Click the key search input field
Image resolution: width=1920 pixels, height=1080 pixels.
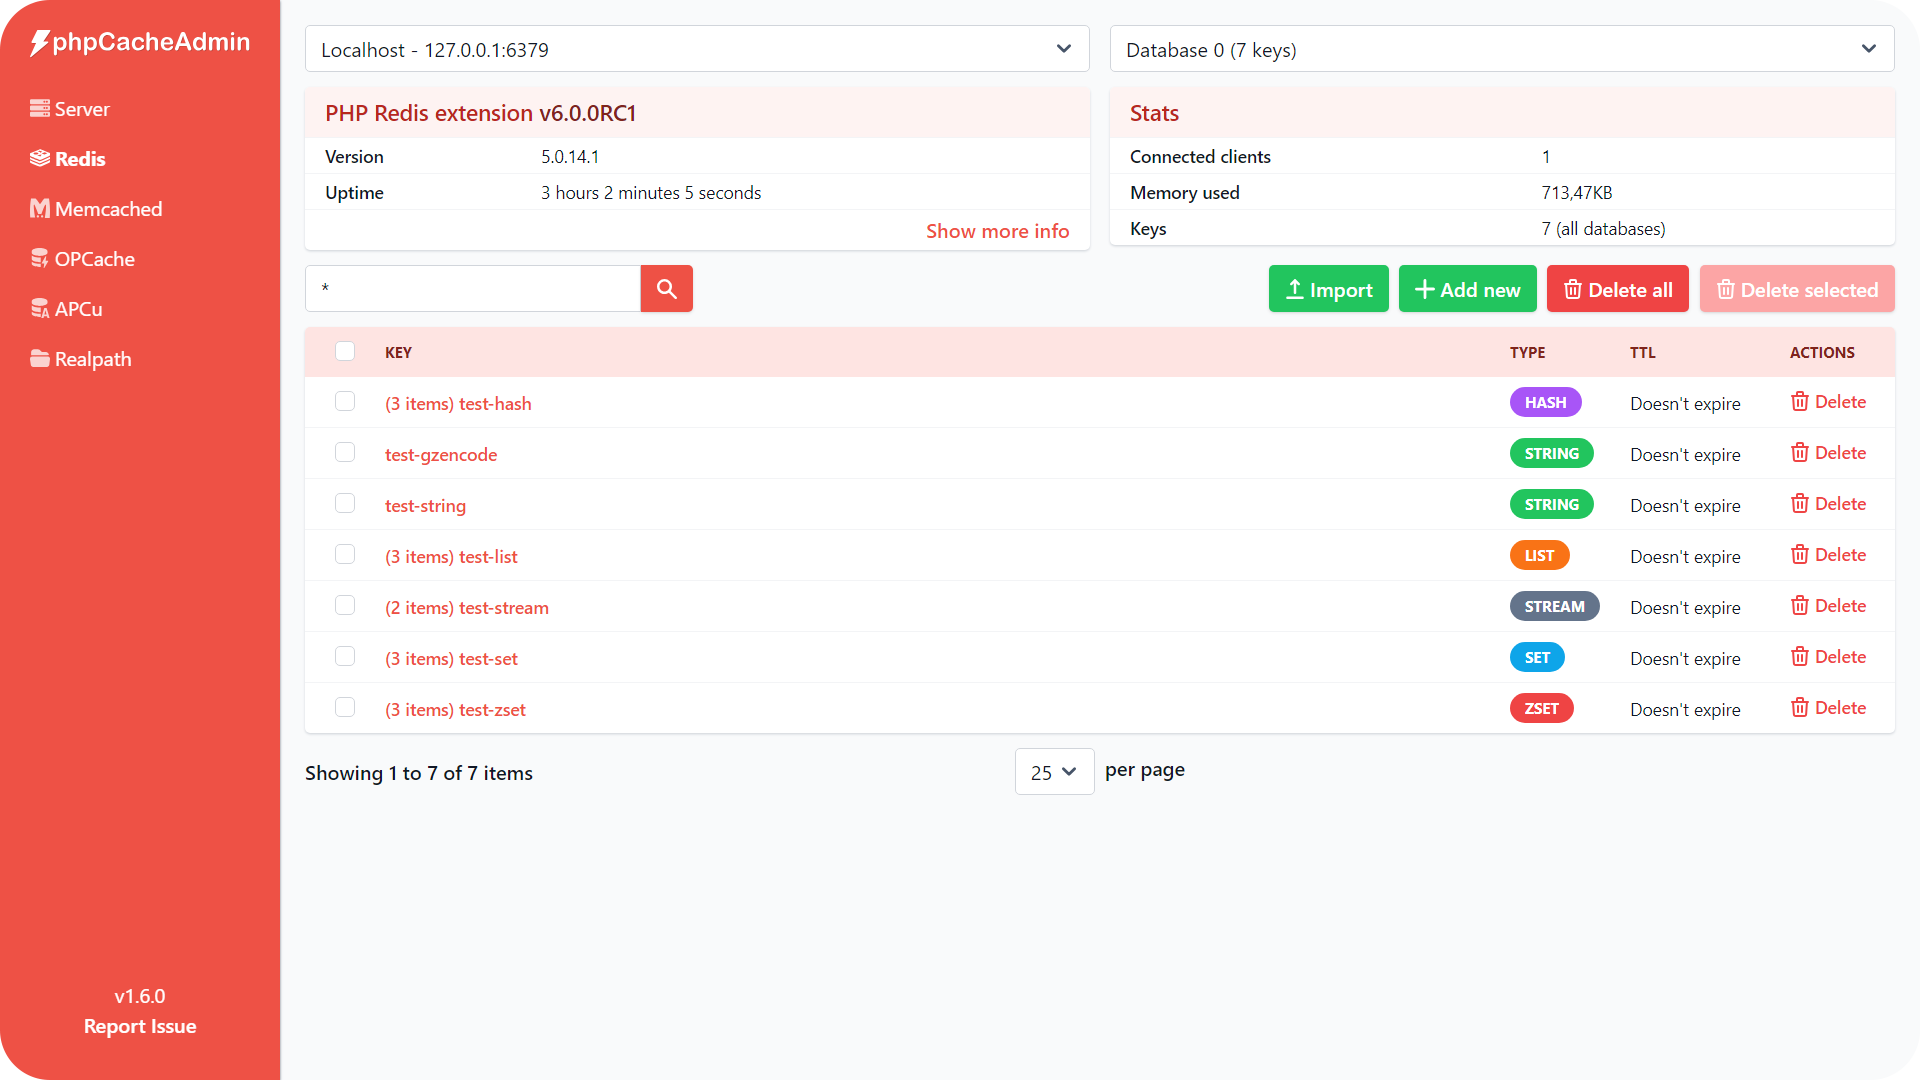(473, 289)
